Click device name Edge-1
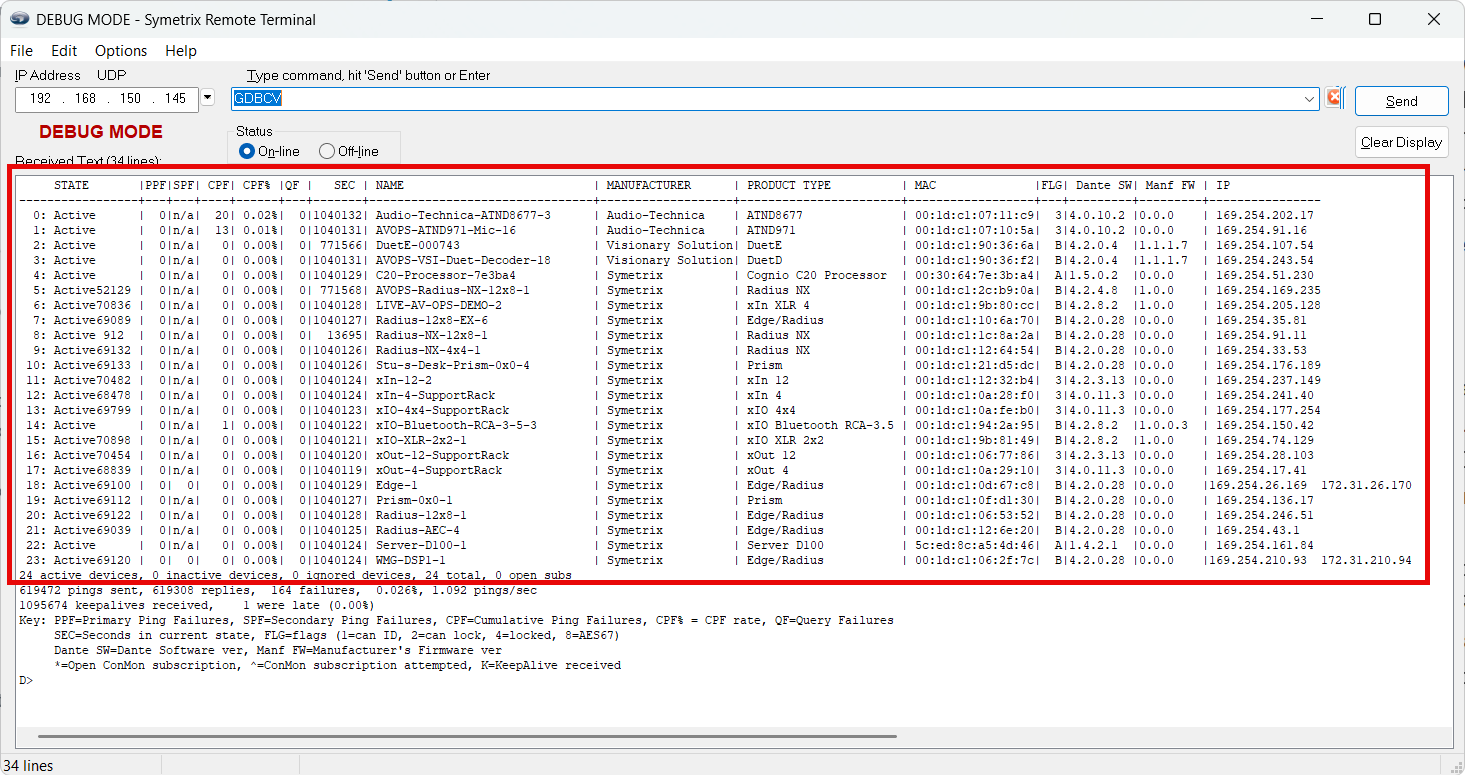The image size is (1465, 775). click(x=397, y=485)
